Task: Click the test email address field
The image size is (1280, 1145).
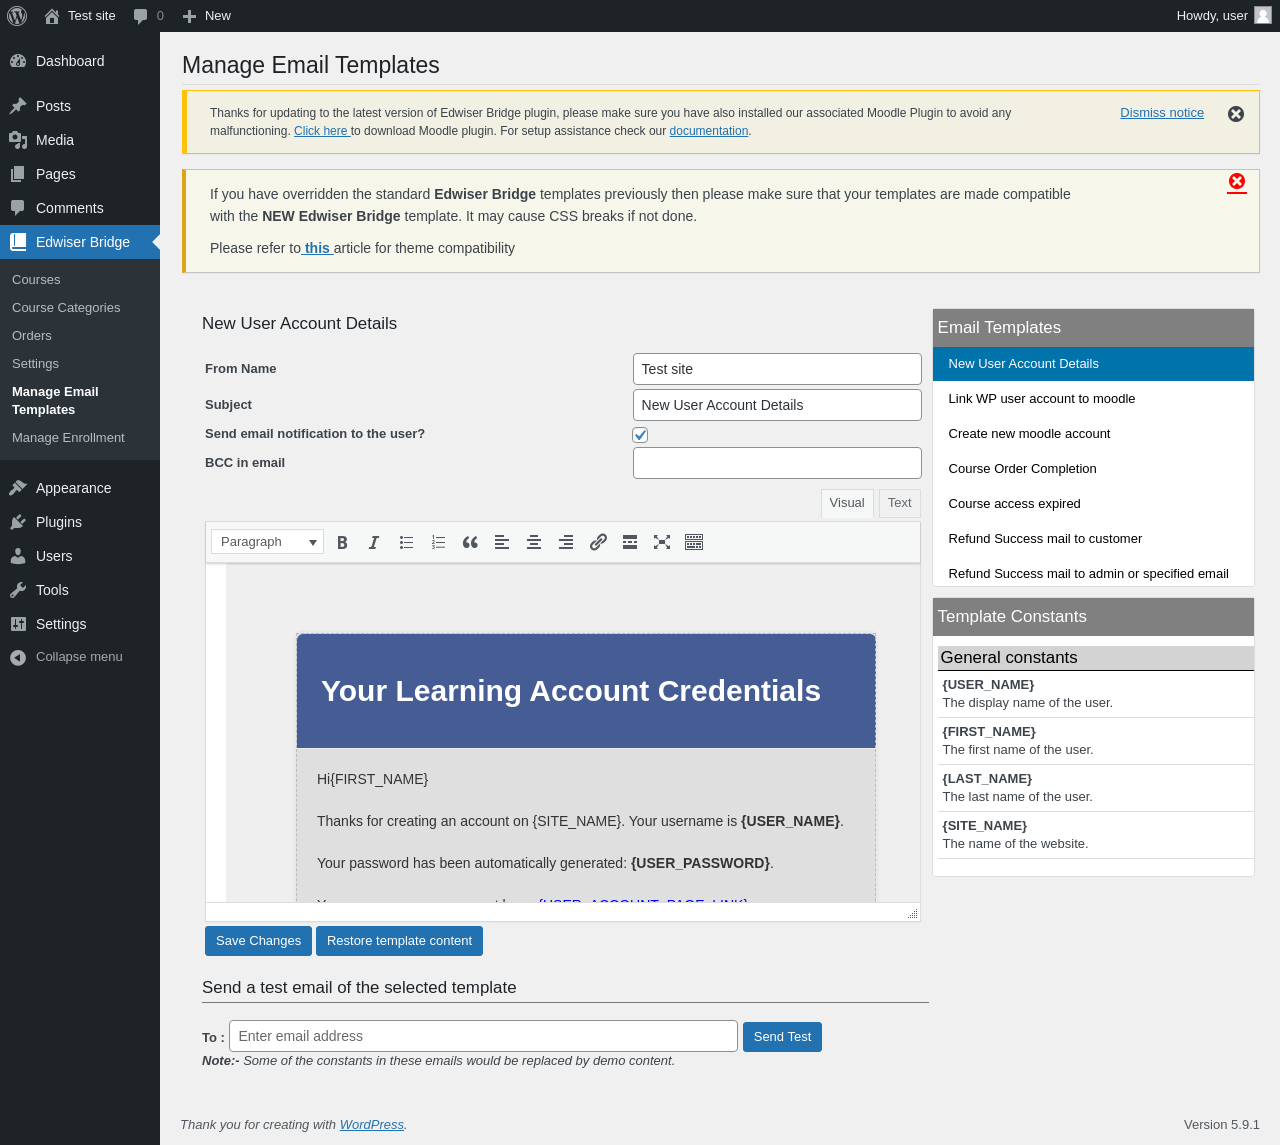Action: (x=483, y=1036)
